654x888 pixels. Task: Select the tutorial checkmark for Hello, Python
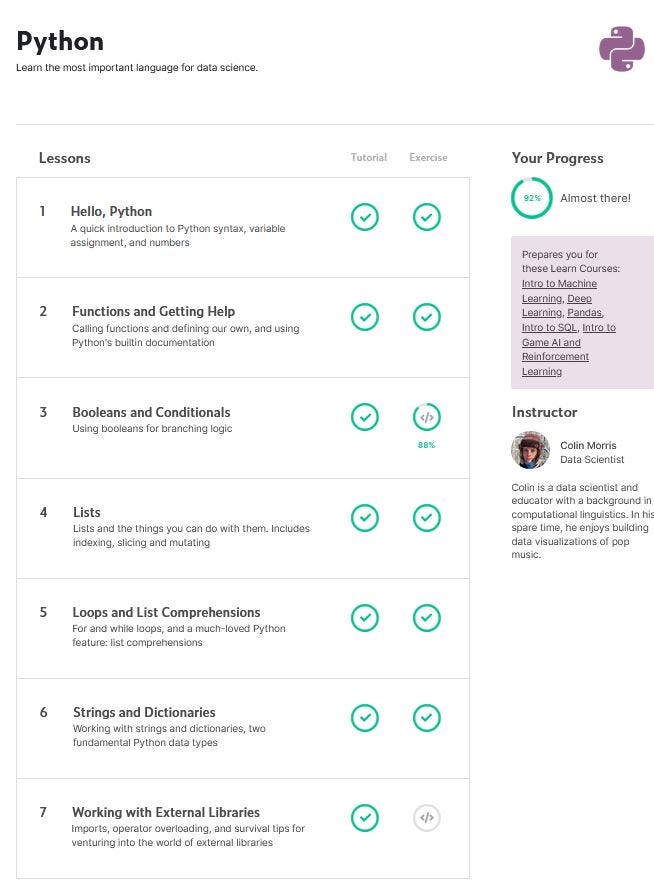point(365,217)
